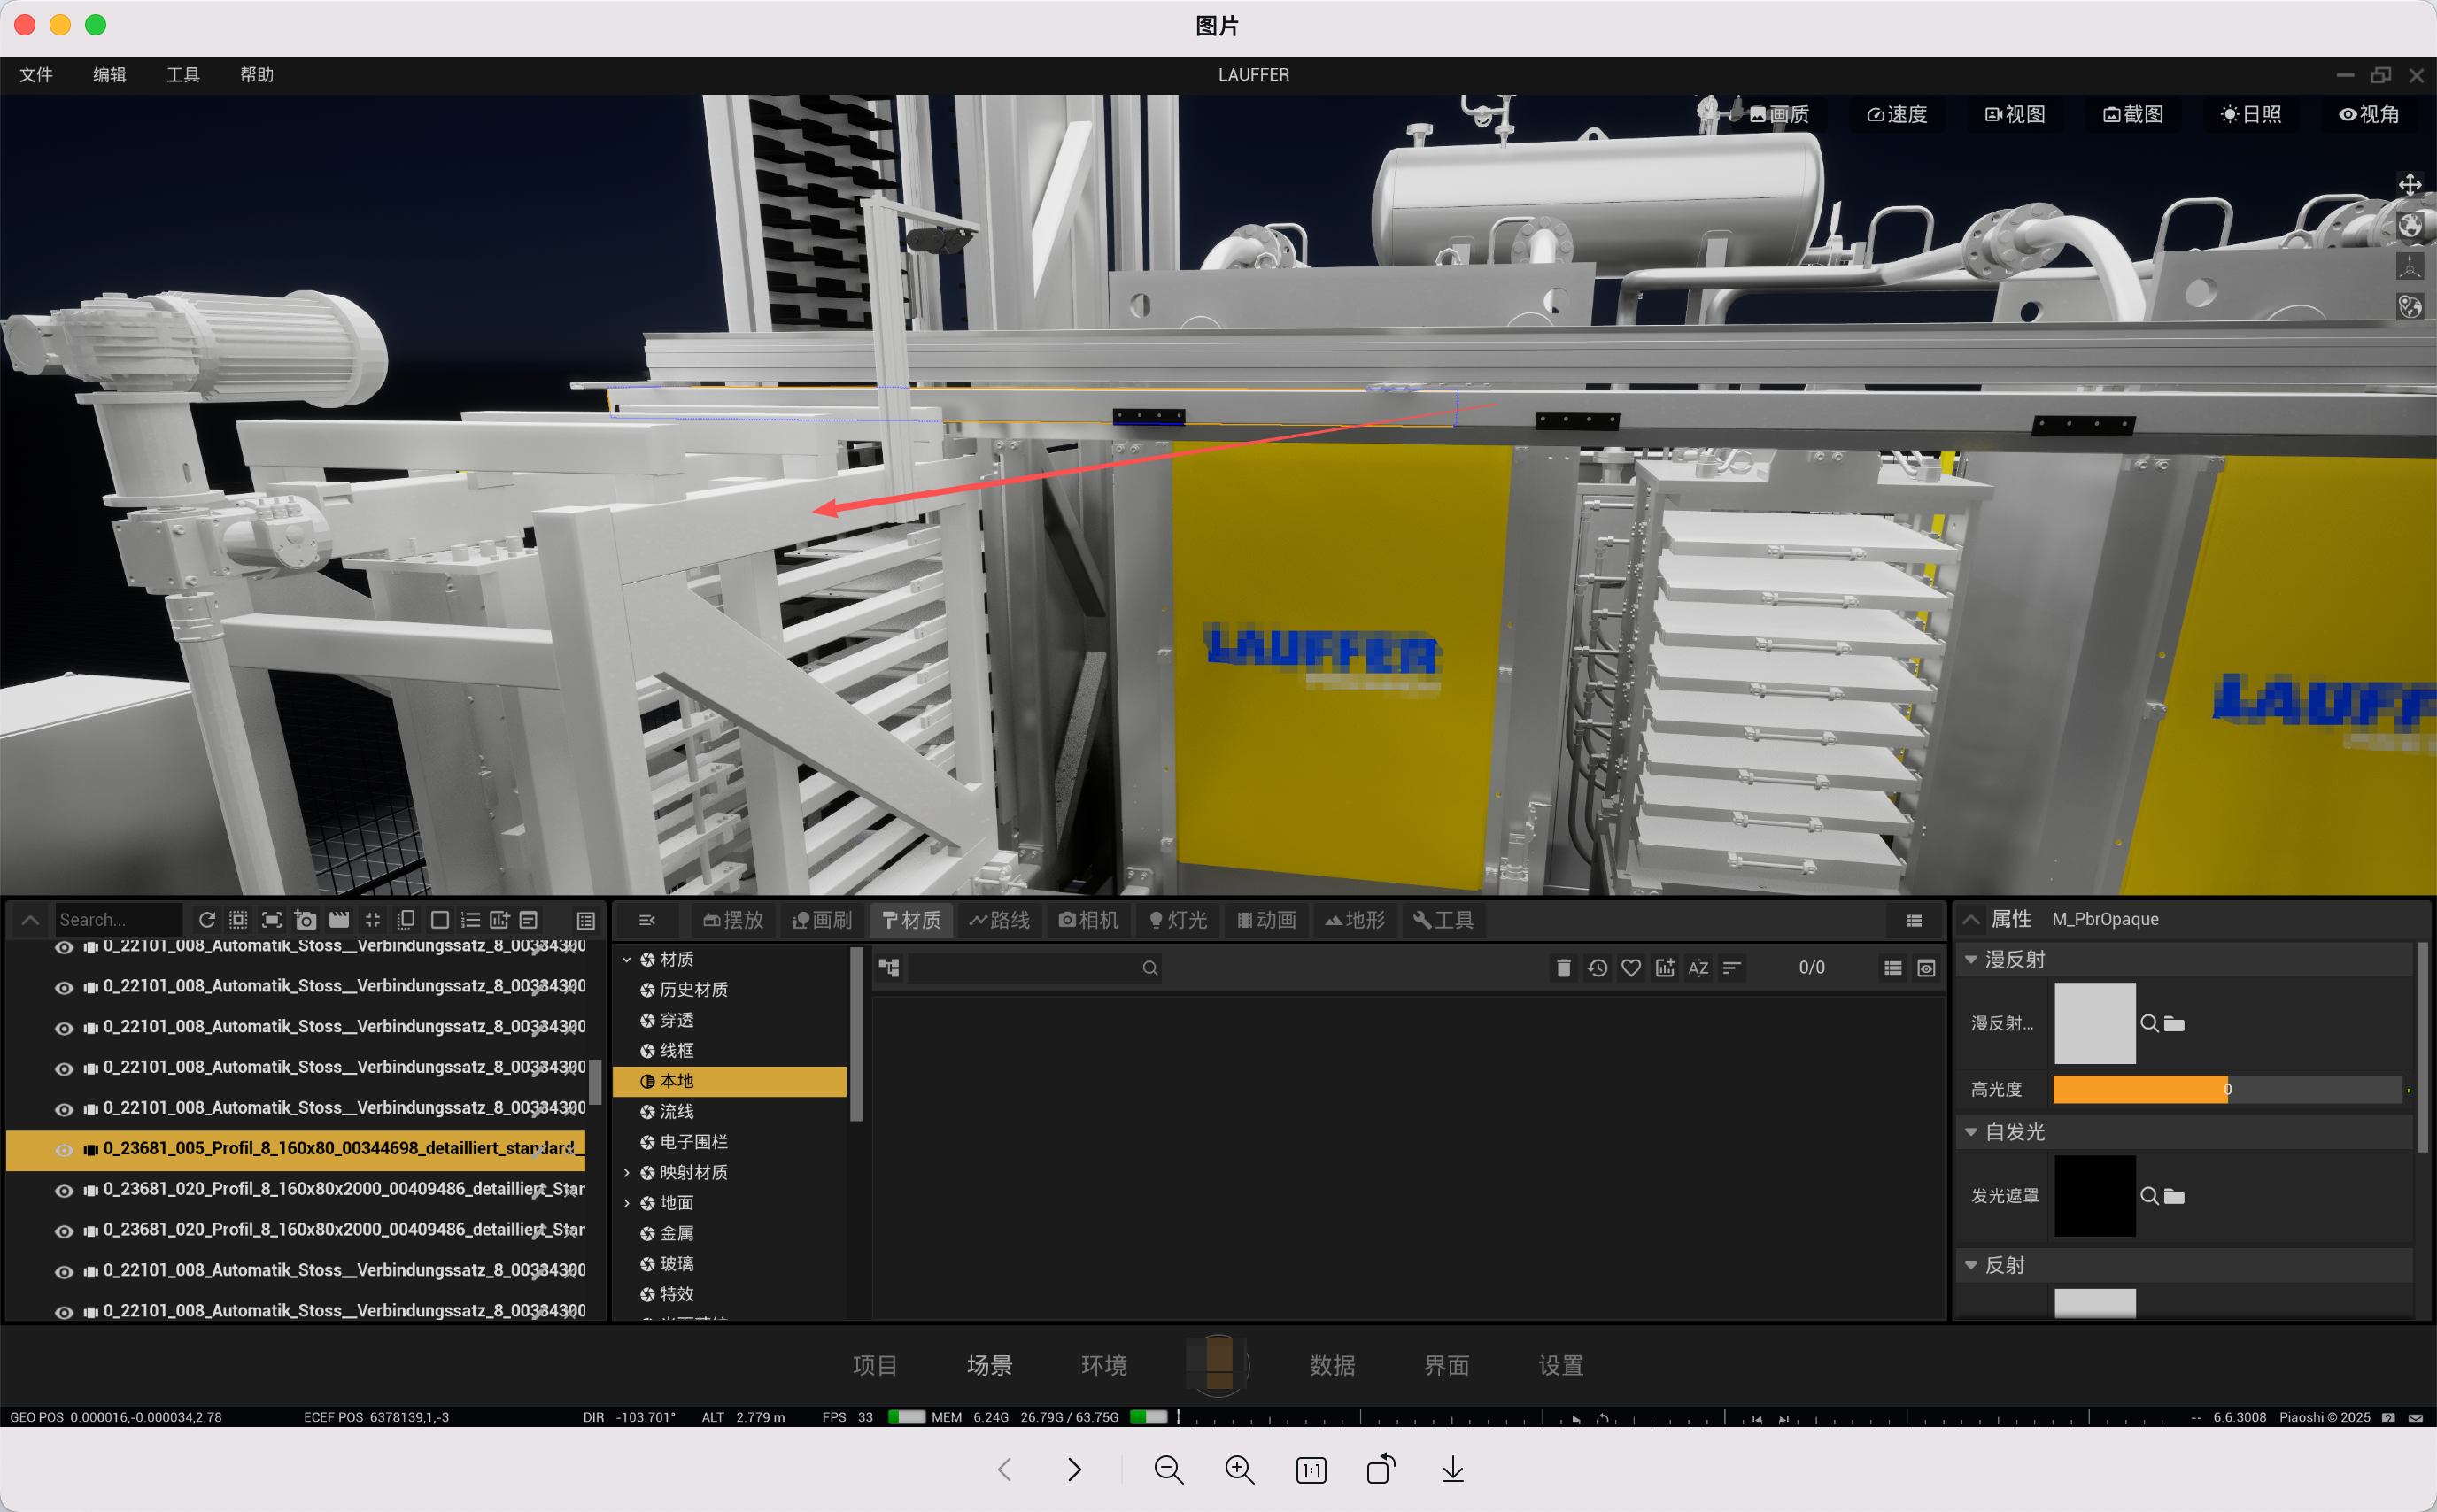This screenshot has width=2437, height=1512.
Task: Expand the 映射材质 tree node
Action: click(x=627, y=1173)
